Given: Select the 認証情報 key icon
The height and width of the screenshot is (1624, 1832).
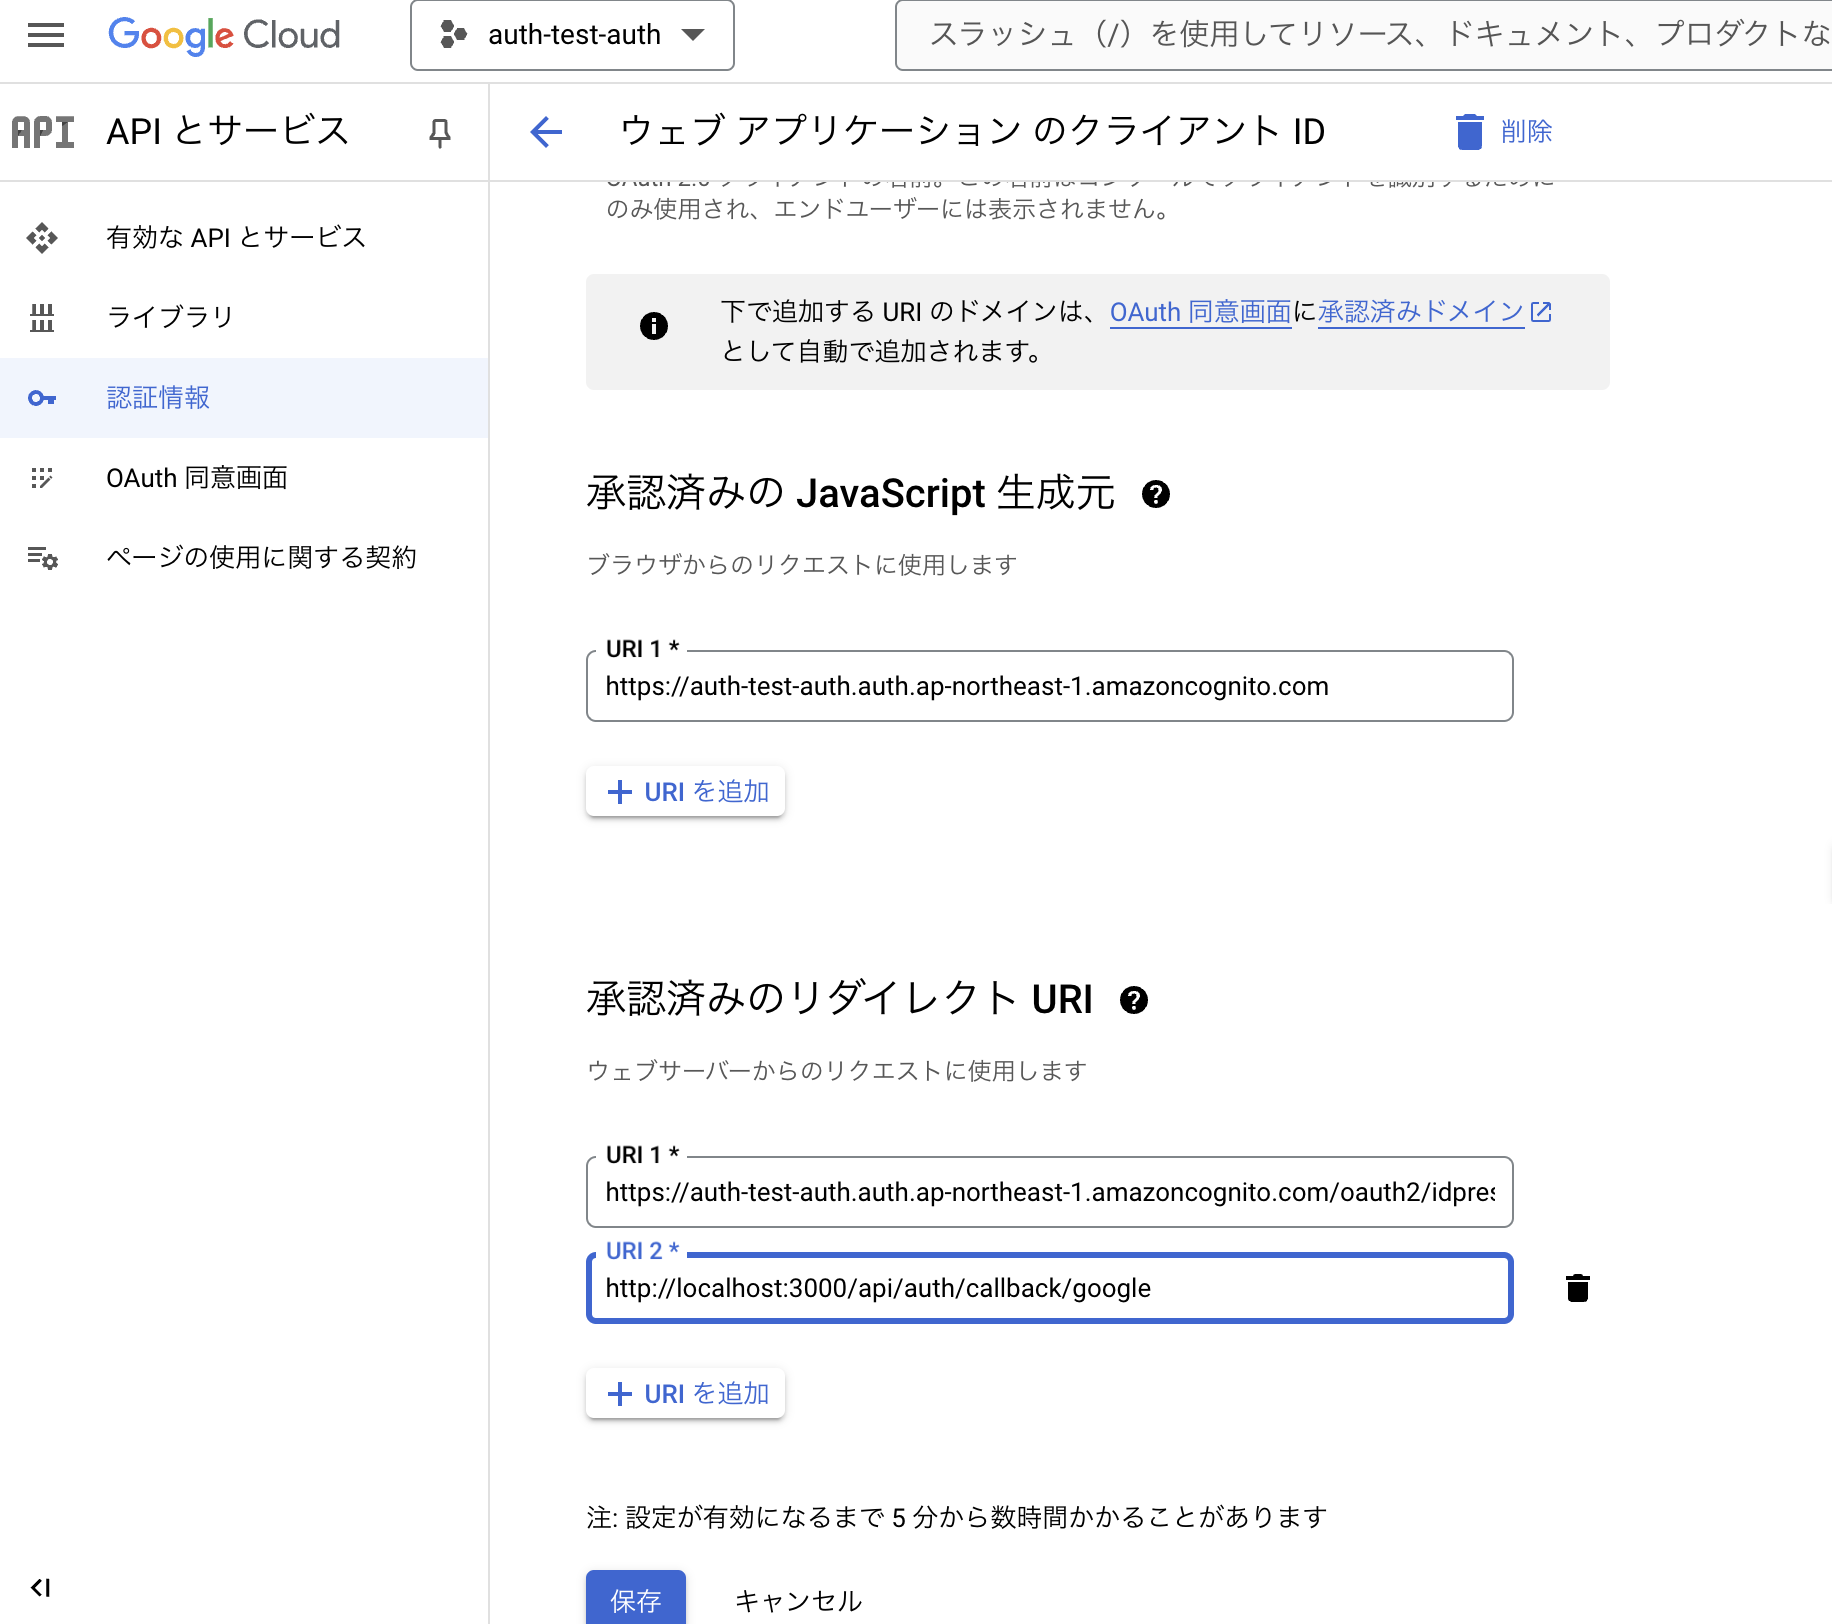Looking at the screenshot, I should pos(42,397).
